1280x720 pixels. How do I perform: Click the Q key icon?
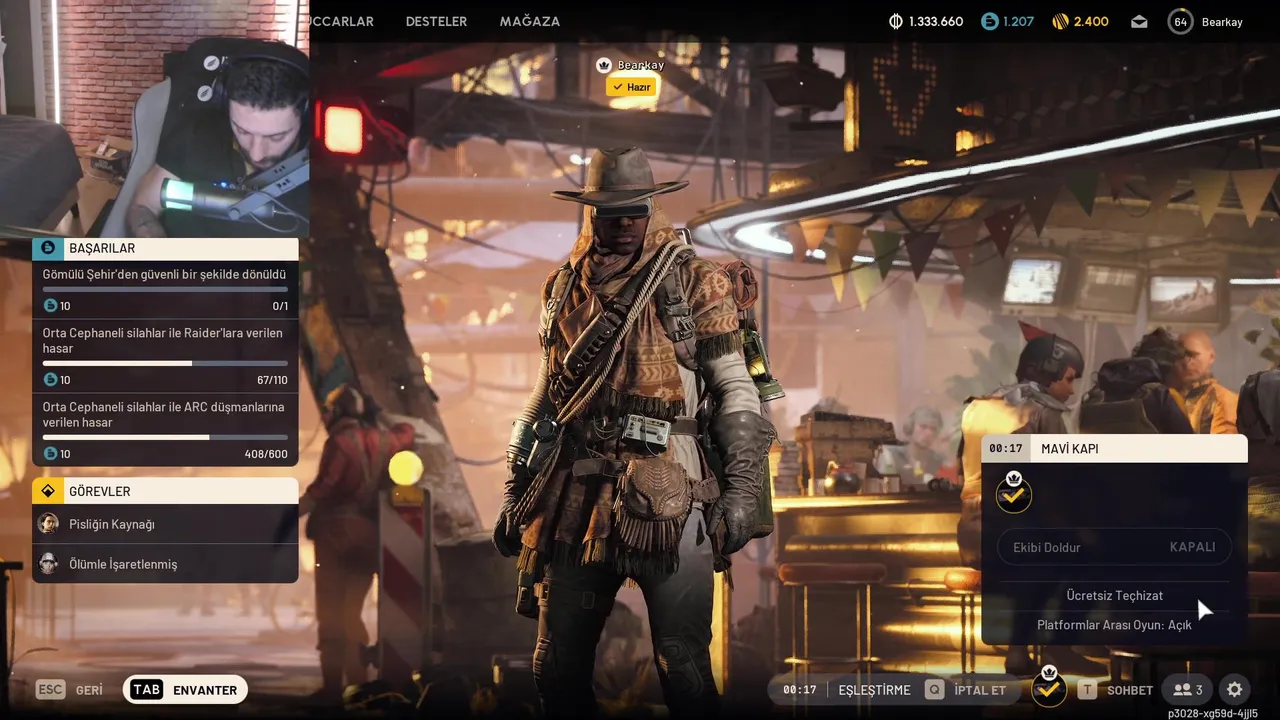[934, 690]
